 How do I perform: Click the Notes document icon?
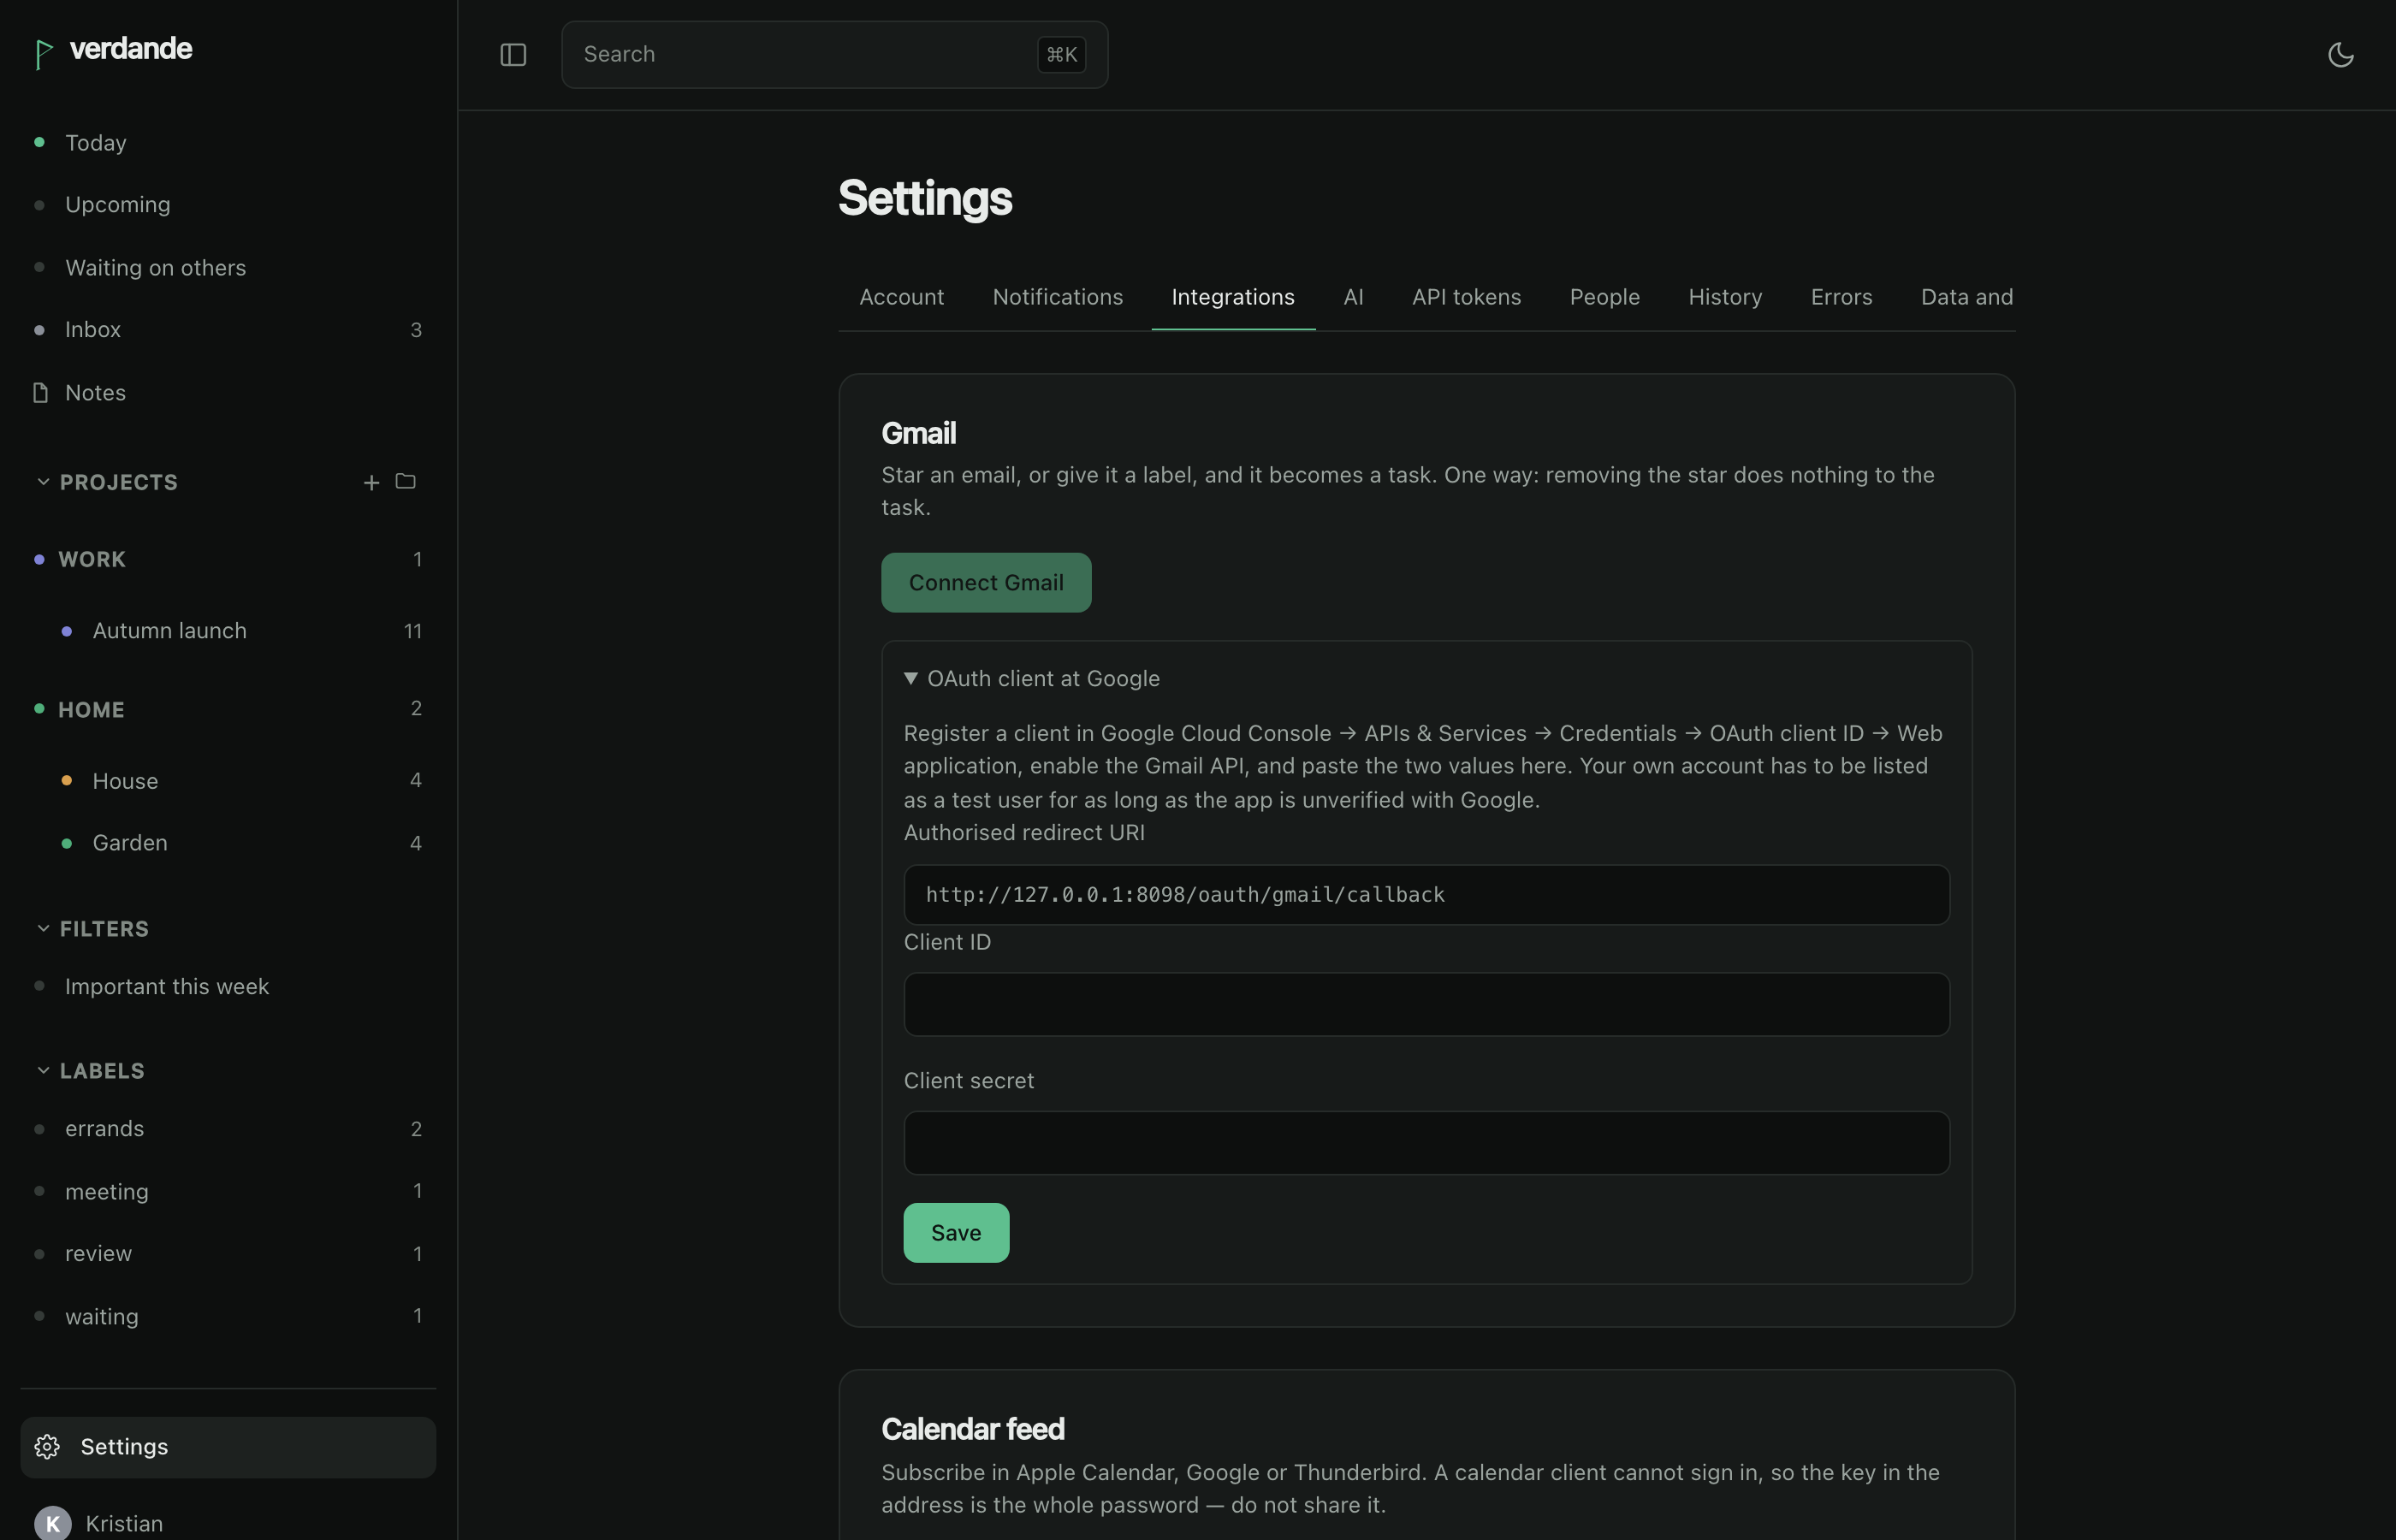coord(40,392)
